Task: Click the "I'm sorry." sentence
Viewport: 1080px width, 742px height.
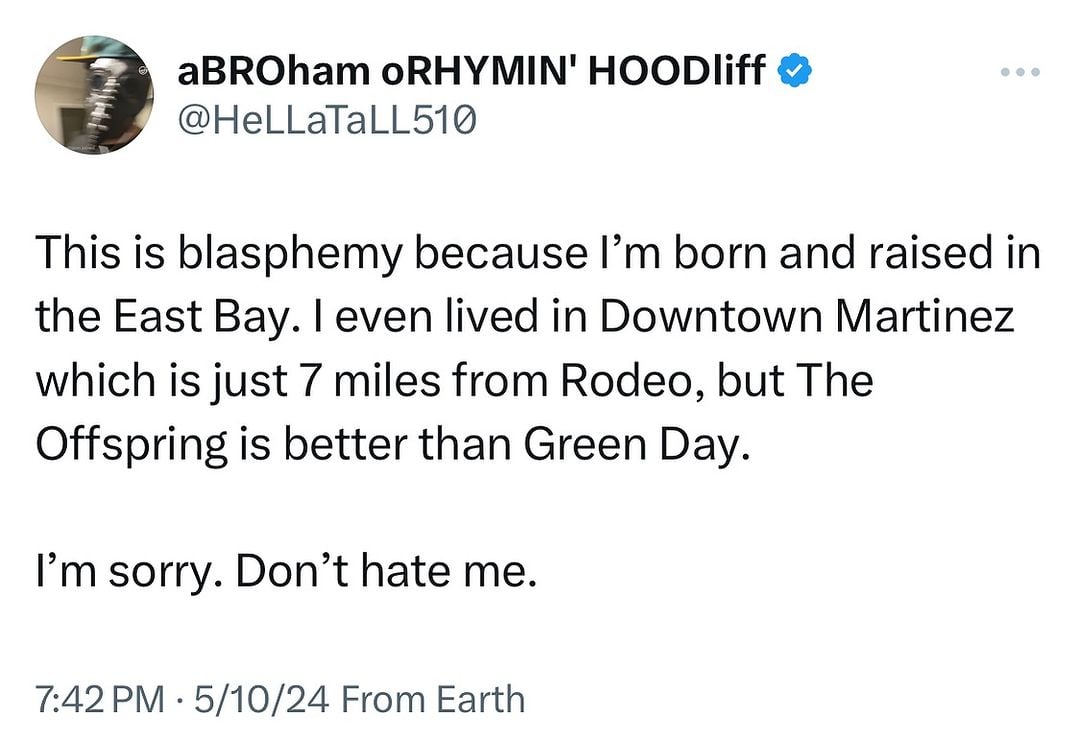Action: tap(126, 573)
